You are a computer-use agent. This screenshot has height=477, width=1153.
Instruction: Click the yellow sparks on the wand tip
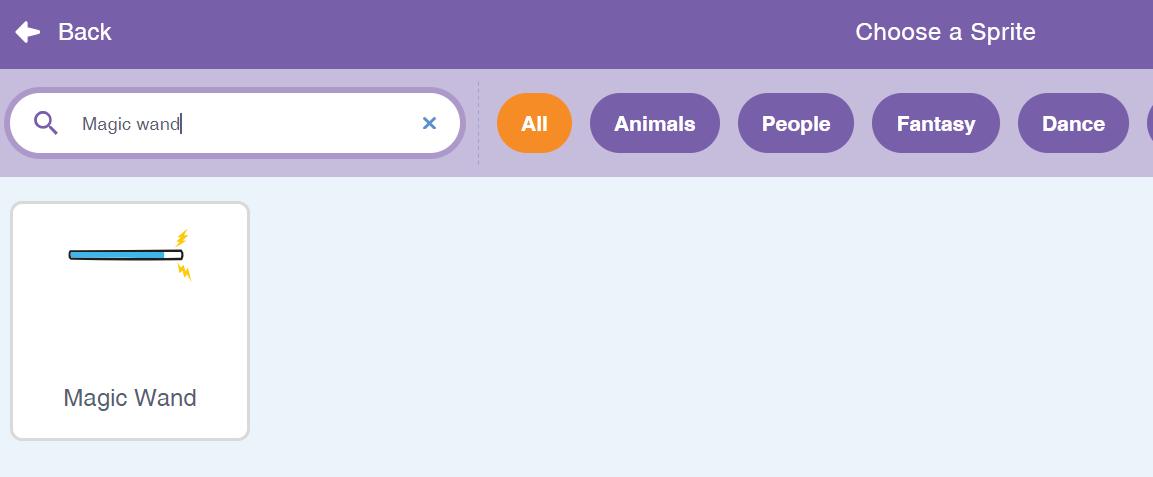[182, 240]
